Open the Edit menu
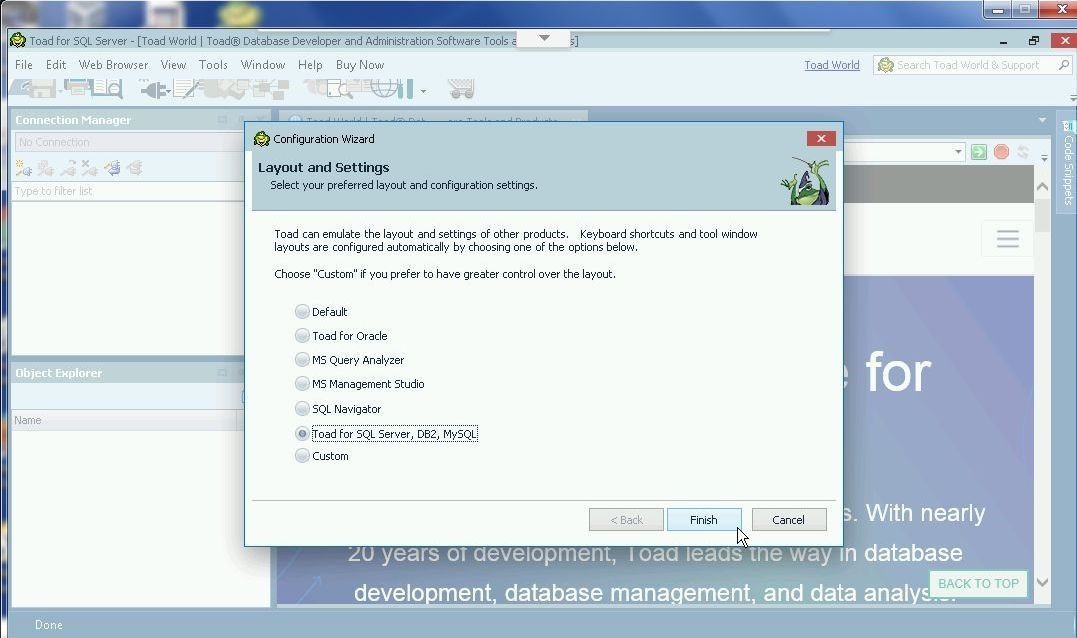This screenshot has height=638, width=1077. point(56,65)
